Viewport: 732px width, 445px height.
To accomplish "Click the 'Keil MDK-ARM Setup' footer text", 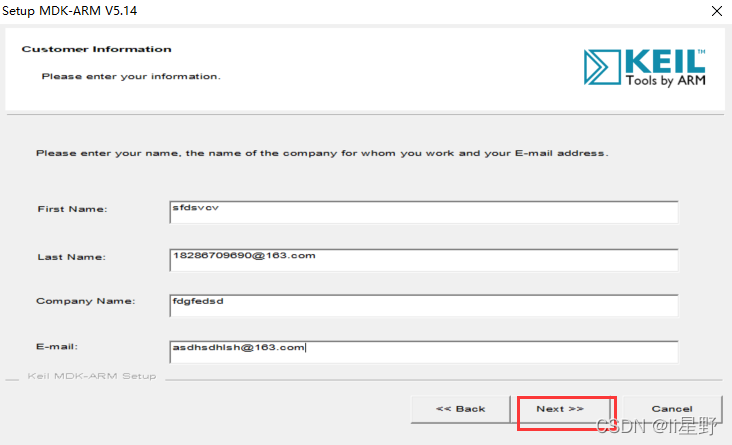I will coord(91,377).
